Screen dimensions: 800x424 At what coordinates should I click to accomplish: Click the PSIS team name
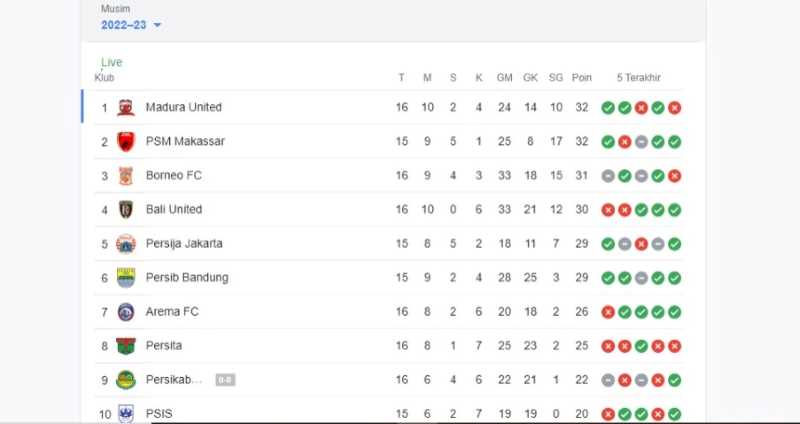coord(160,413)
